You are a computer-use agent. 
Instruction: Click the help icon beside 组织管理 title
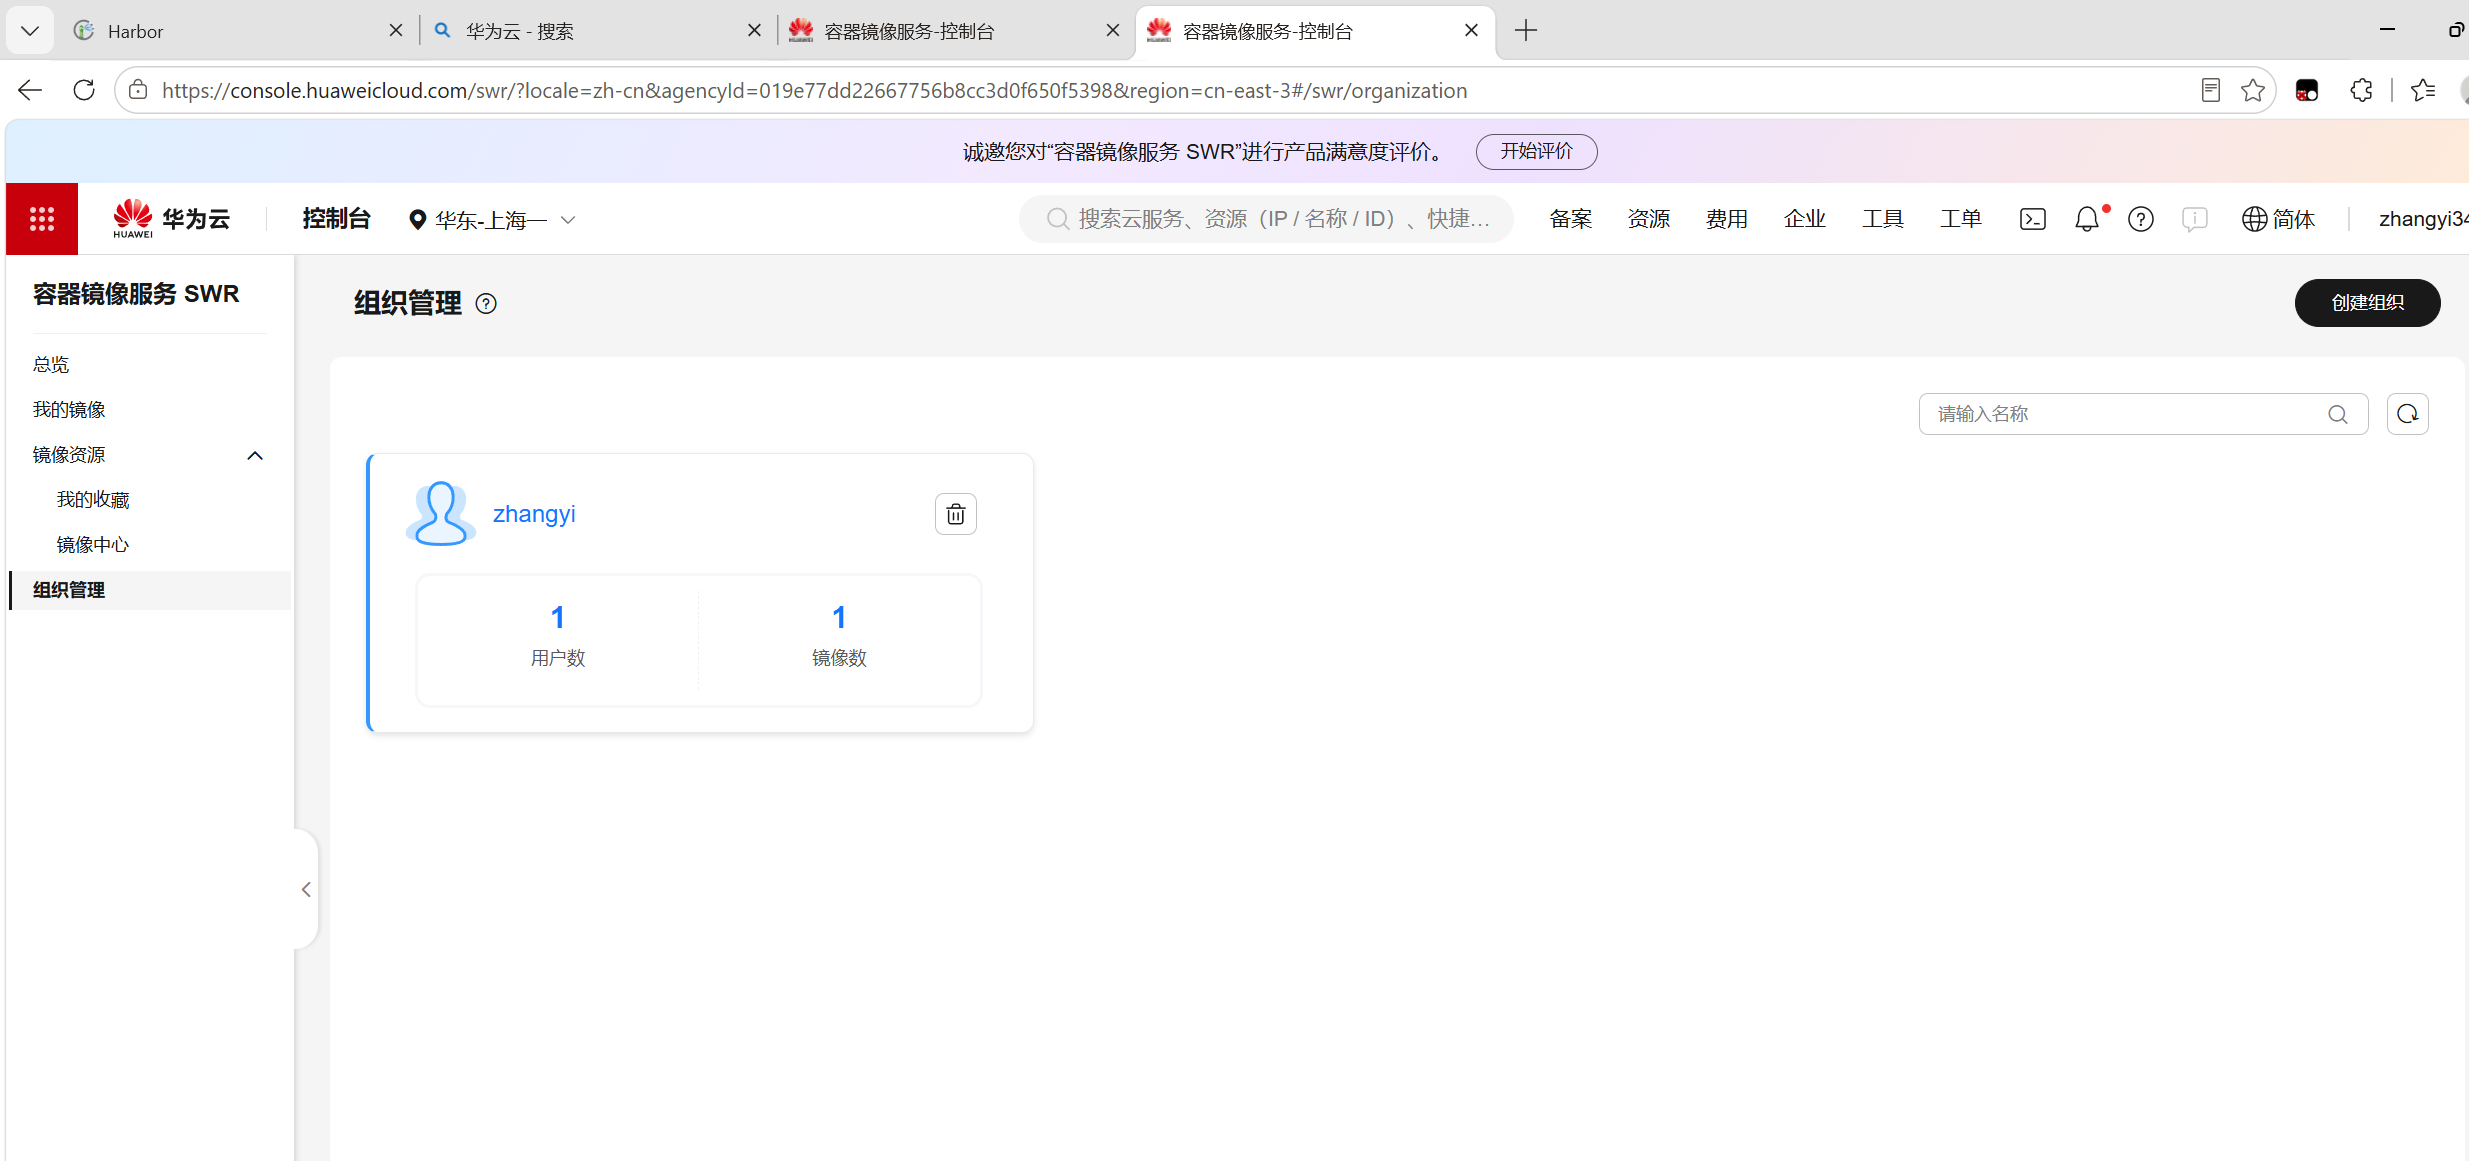[x=486, y=304]
